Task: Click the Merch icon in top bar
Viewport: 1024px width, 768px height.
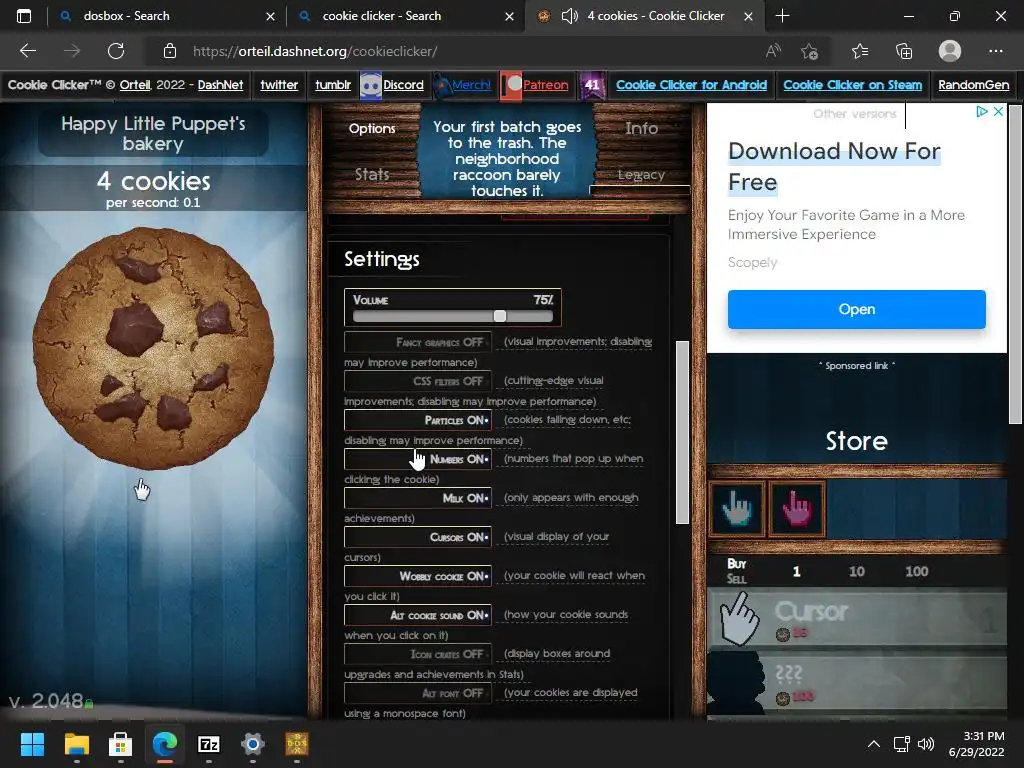Action: (442, 85)
